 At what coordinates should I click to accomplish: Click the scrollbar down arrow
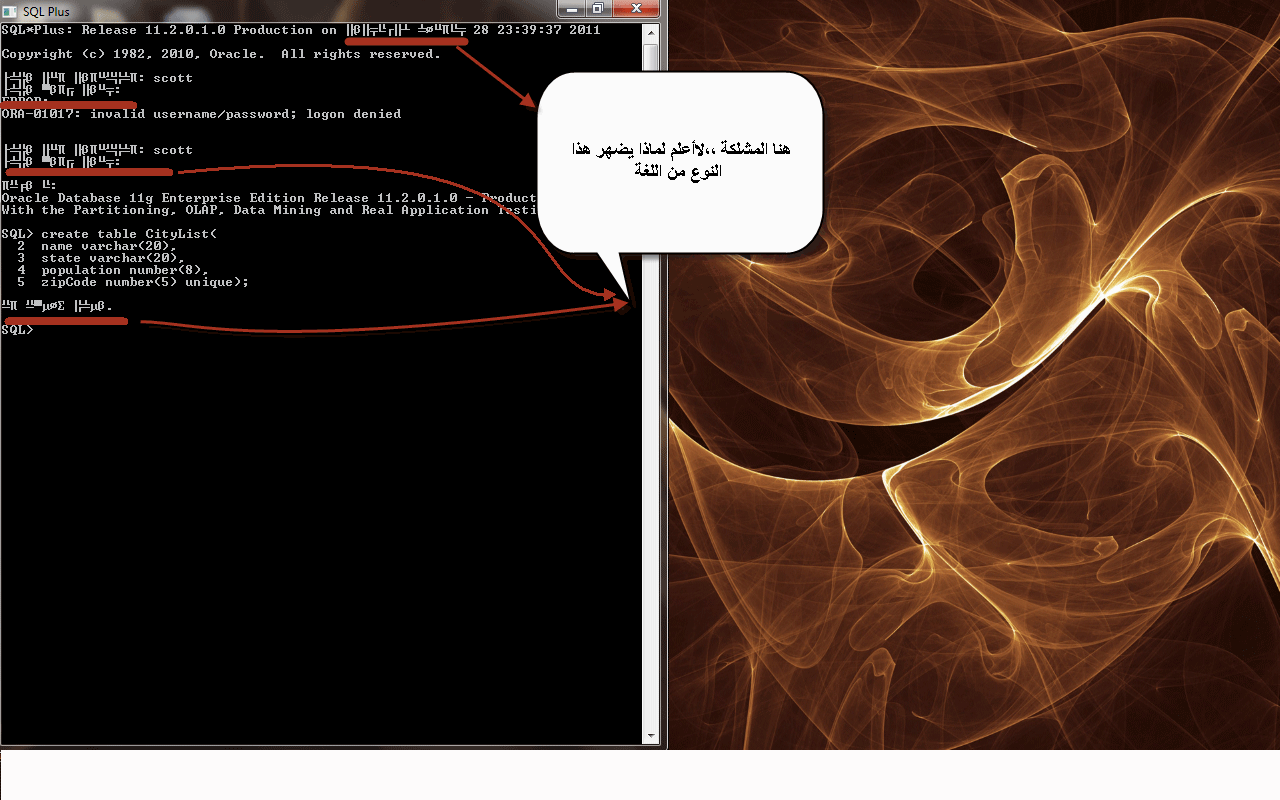pos(651,734)
